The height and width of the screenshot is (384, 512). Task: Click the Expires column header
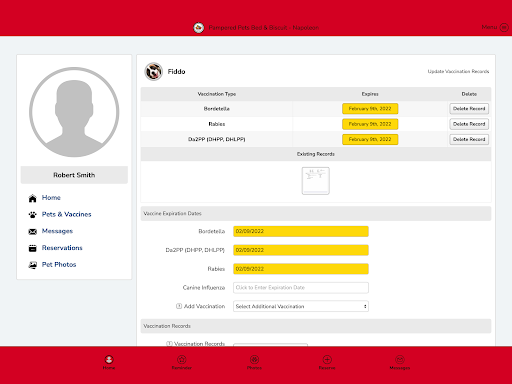coord(370,94)
